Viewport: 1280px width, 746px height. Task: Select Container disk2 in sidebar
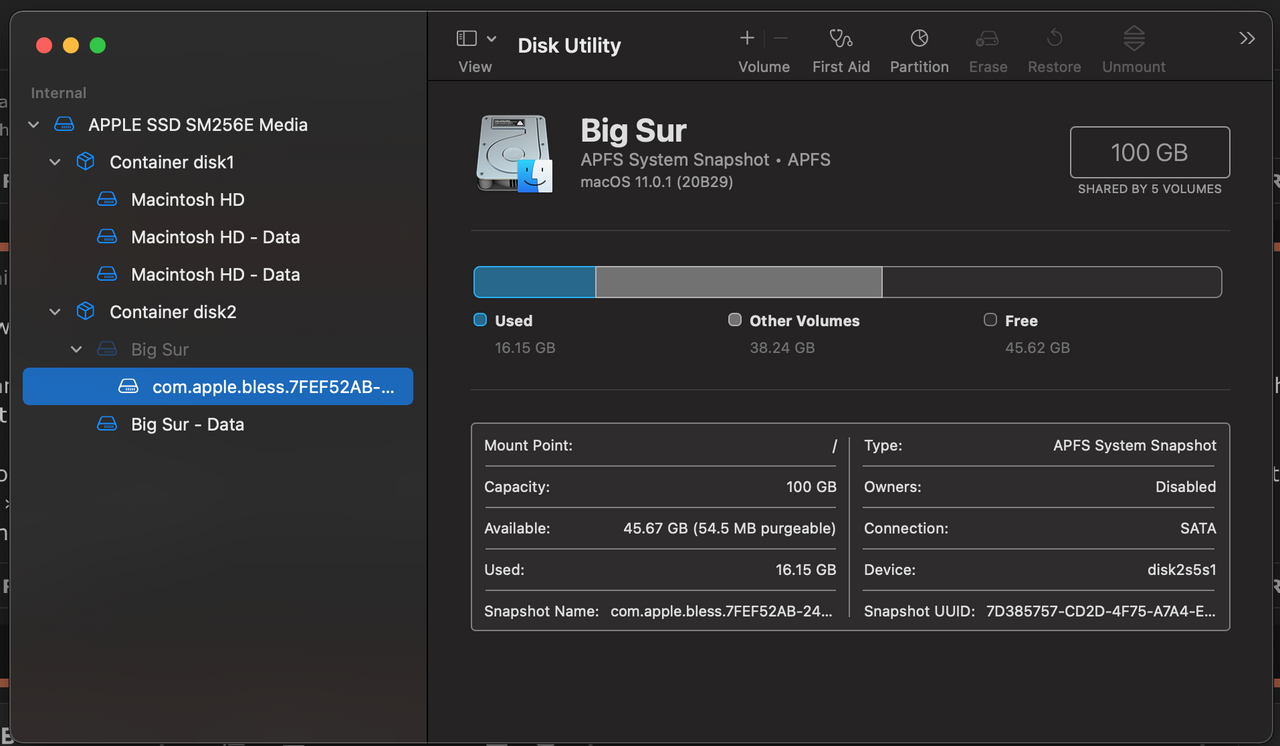pyautogui.click(x=173, y=312)
